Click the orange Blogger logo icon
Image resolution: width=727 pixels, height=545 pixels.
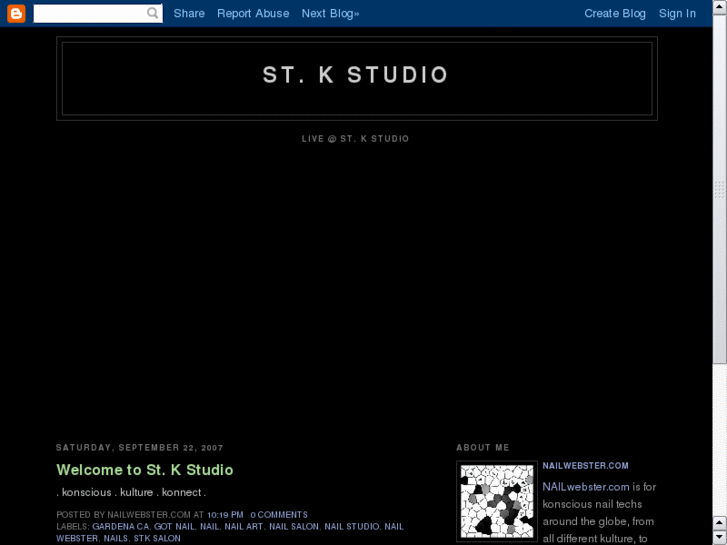[16, 13]
